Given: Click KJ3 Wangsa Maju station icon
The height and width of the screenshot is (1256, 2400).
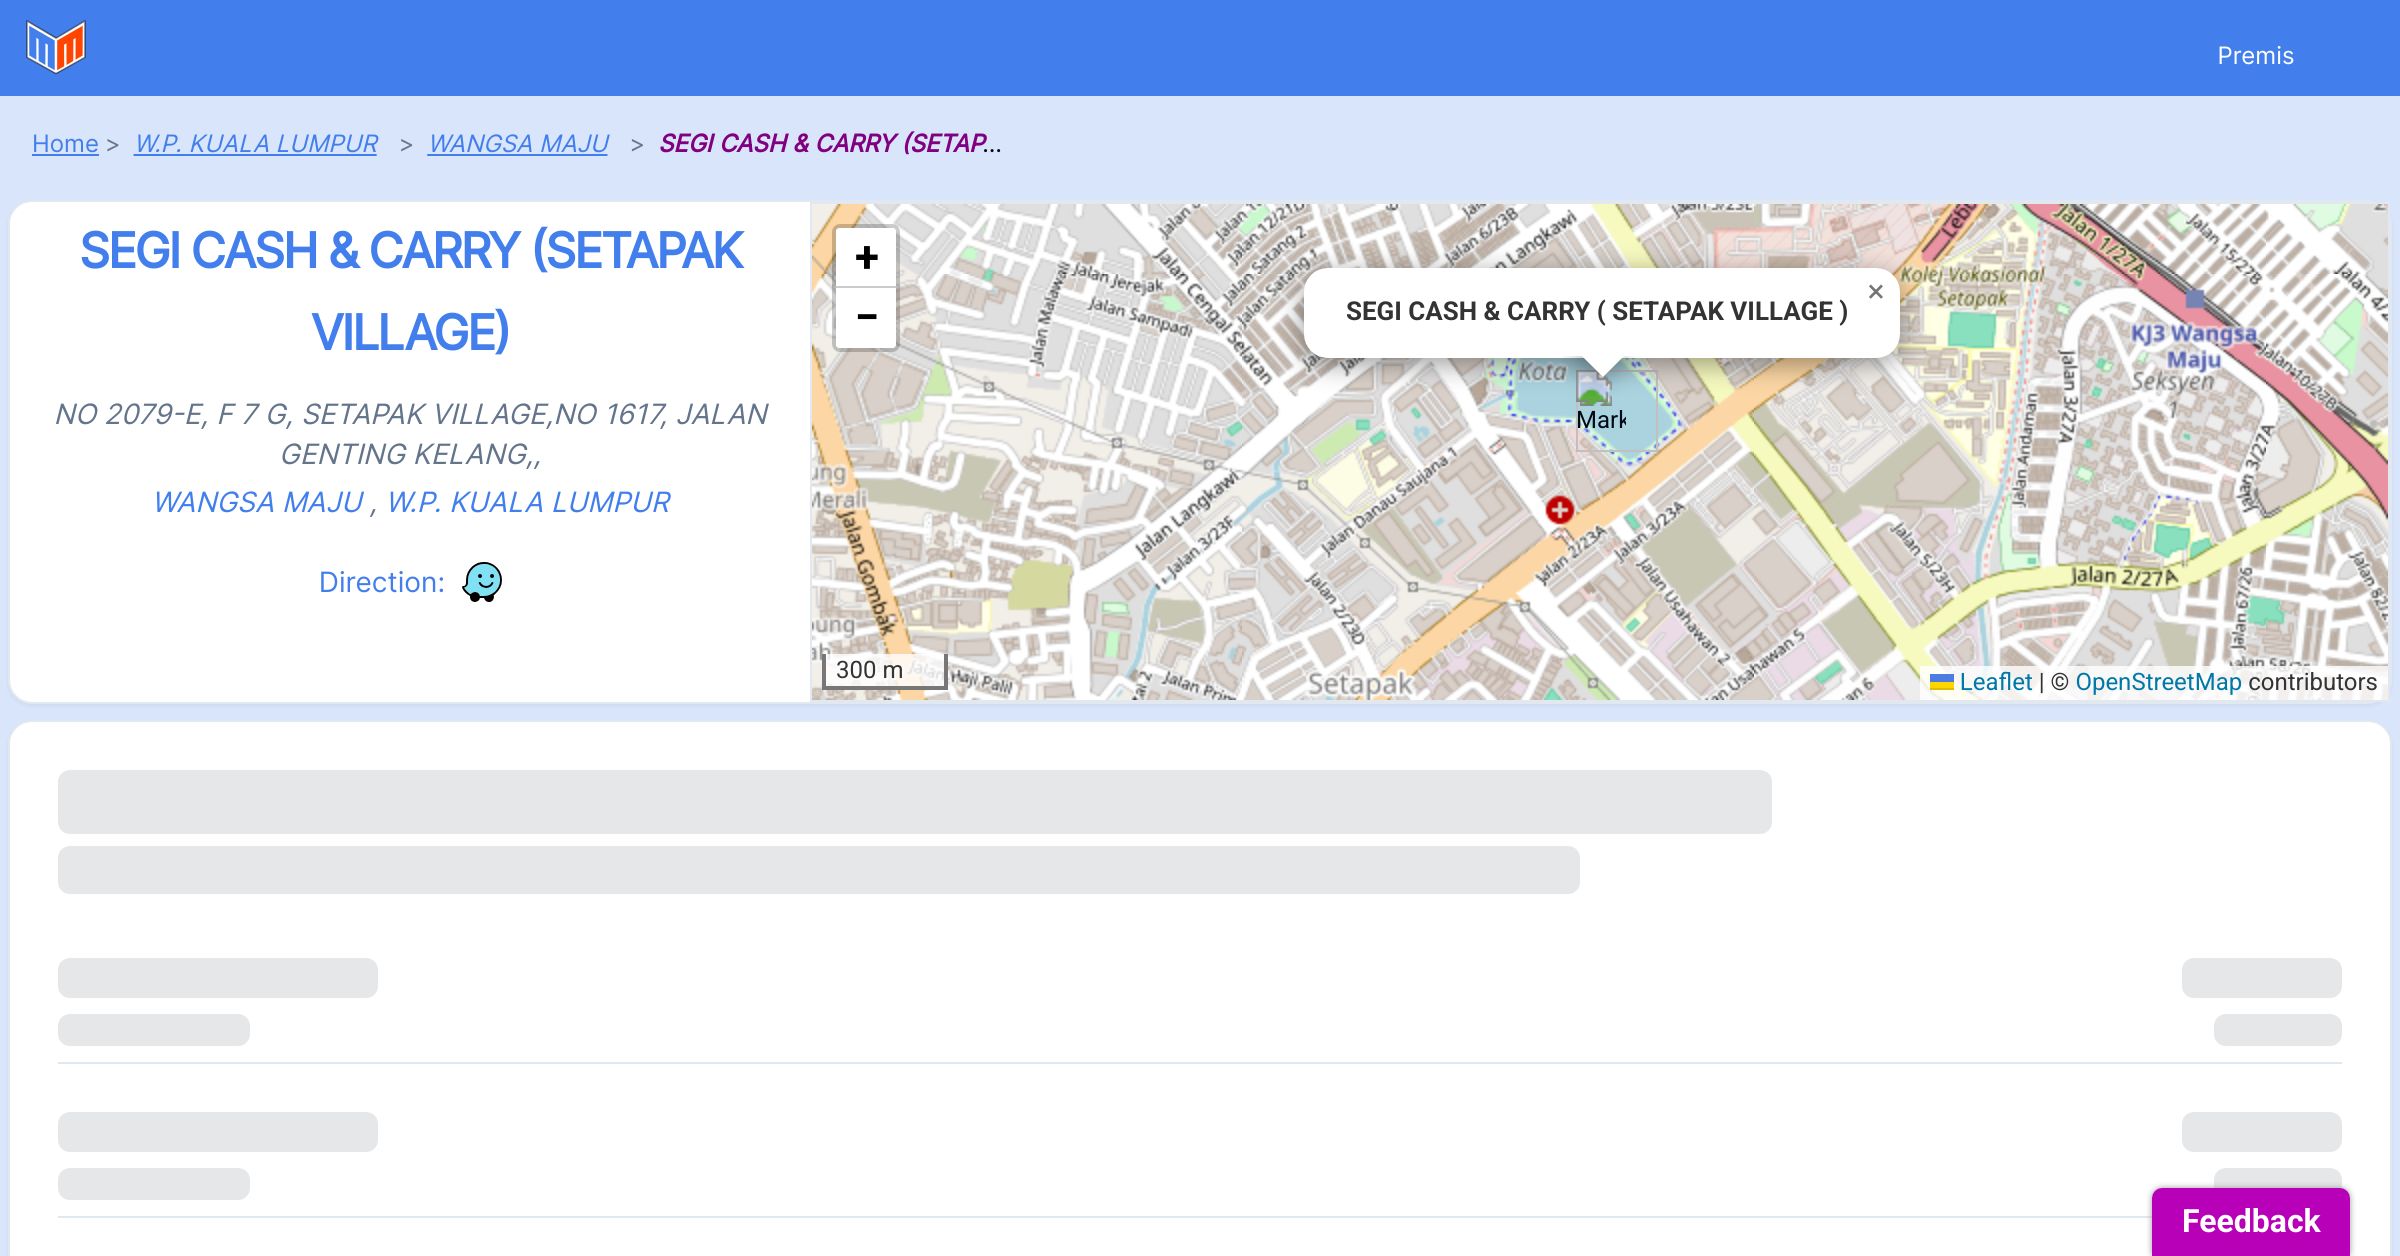Looking at the screenshot, I should coord(2194,298).
